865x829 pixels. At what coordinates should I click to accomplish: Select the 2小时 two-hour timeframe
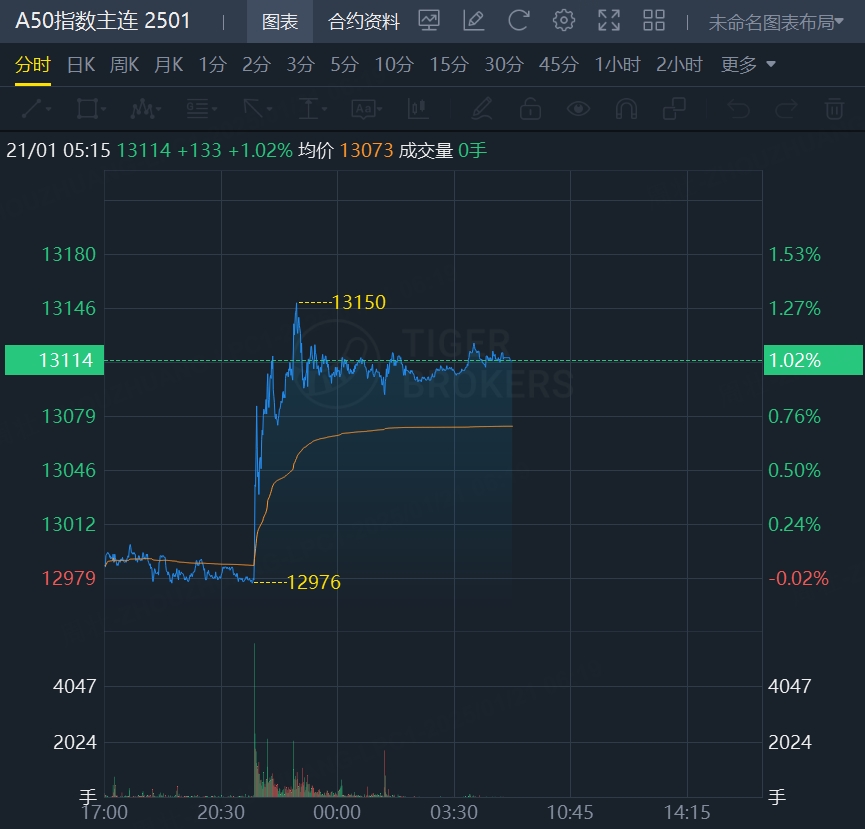pos(679,65)
